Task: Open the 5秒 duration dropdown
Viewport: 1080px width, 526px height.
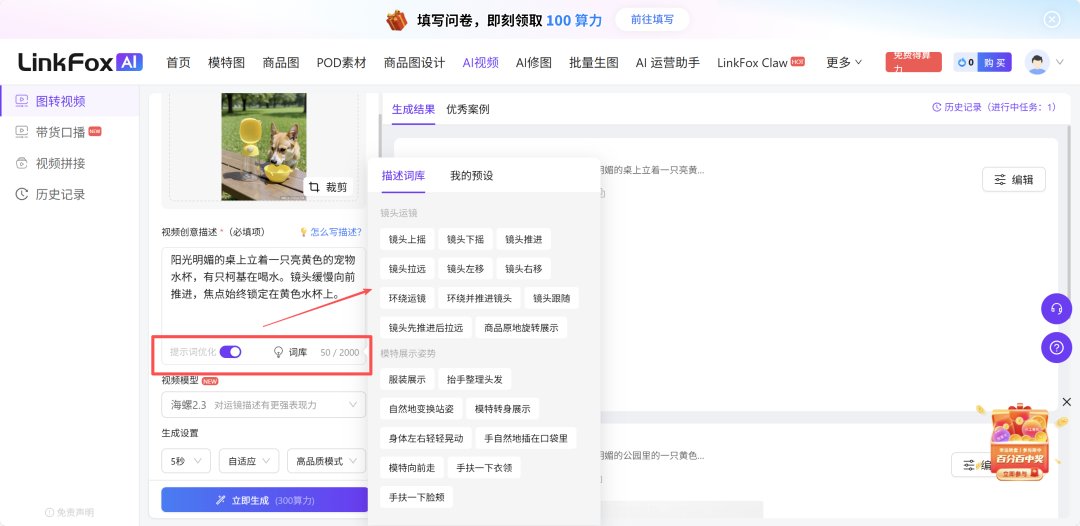Action: coord(186,461)
